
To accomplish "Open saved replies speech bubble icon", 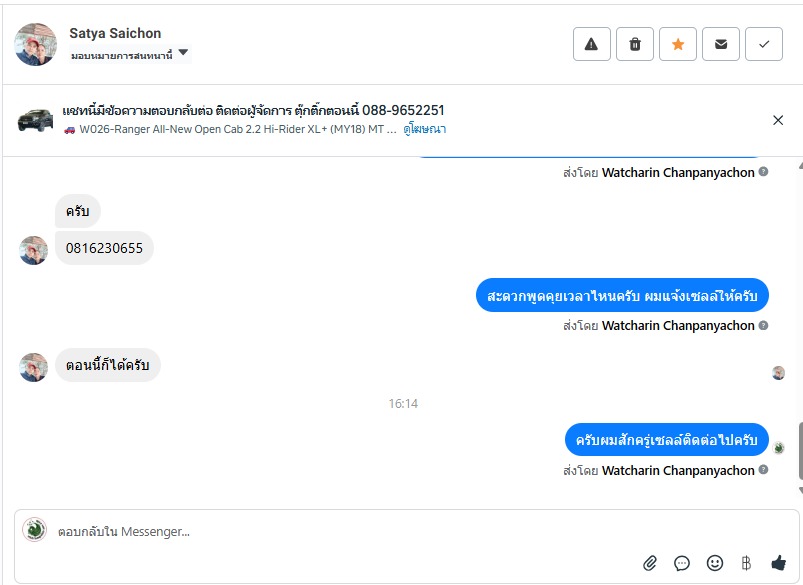I will coord(682,563).
